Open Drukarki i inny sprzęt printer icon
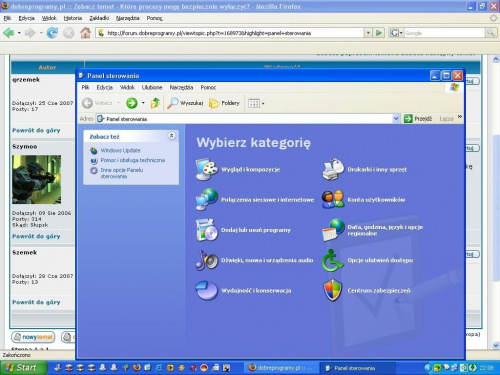The width and height of the screenshot is (500, 375). [x=333, y=169]
